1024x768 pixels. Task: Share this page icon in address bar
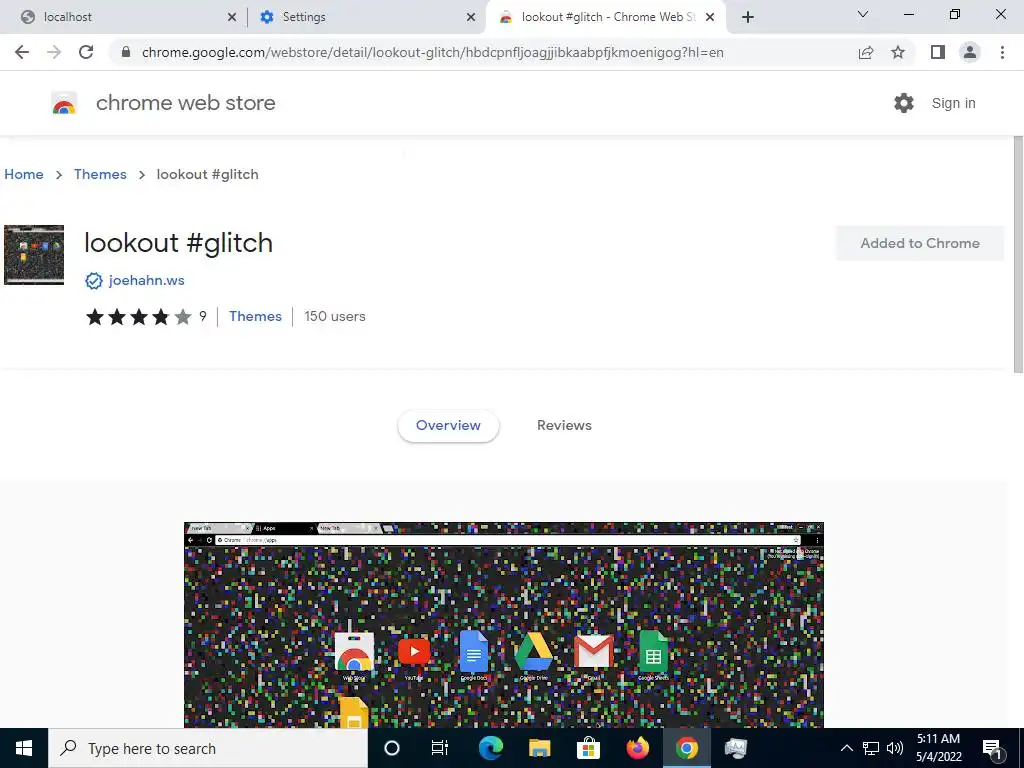[x=866, y=52]
